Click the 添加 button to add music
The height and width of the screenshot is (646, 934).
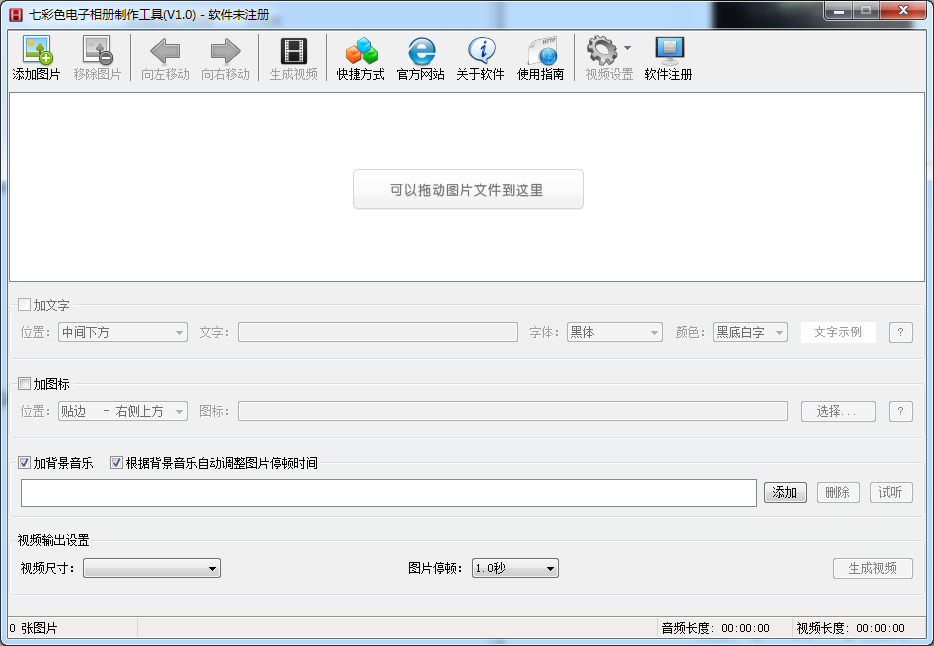click(785, 492)
